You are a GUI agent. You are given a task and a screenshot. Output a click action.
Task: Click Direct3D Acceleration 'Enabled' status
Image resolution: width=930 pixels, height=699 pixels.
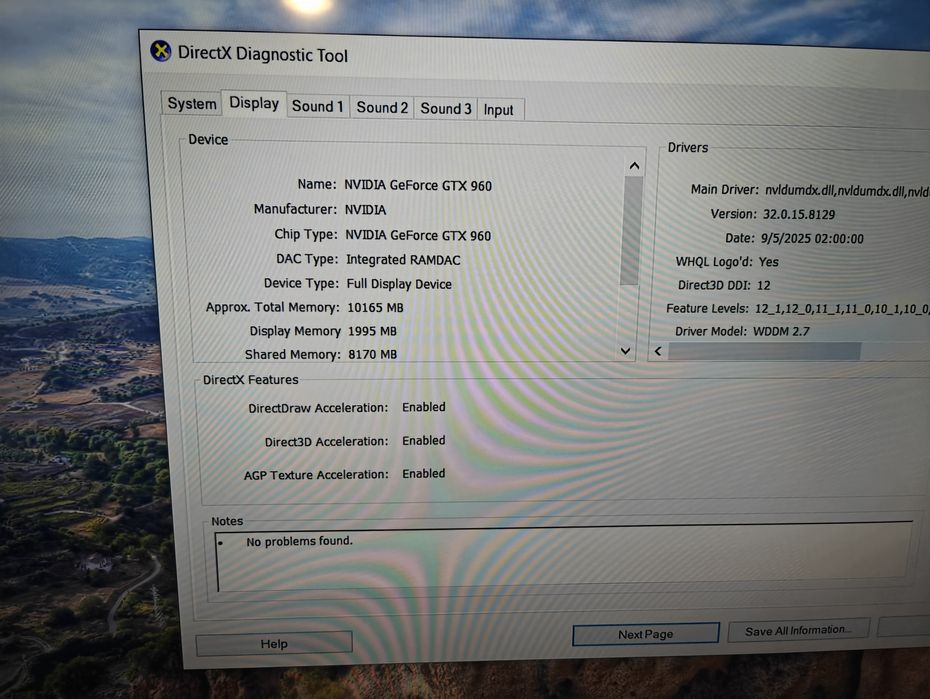(x=423, y=441)
